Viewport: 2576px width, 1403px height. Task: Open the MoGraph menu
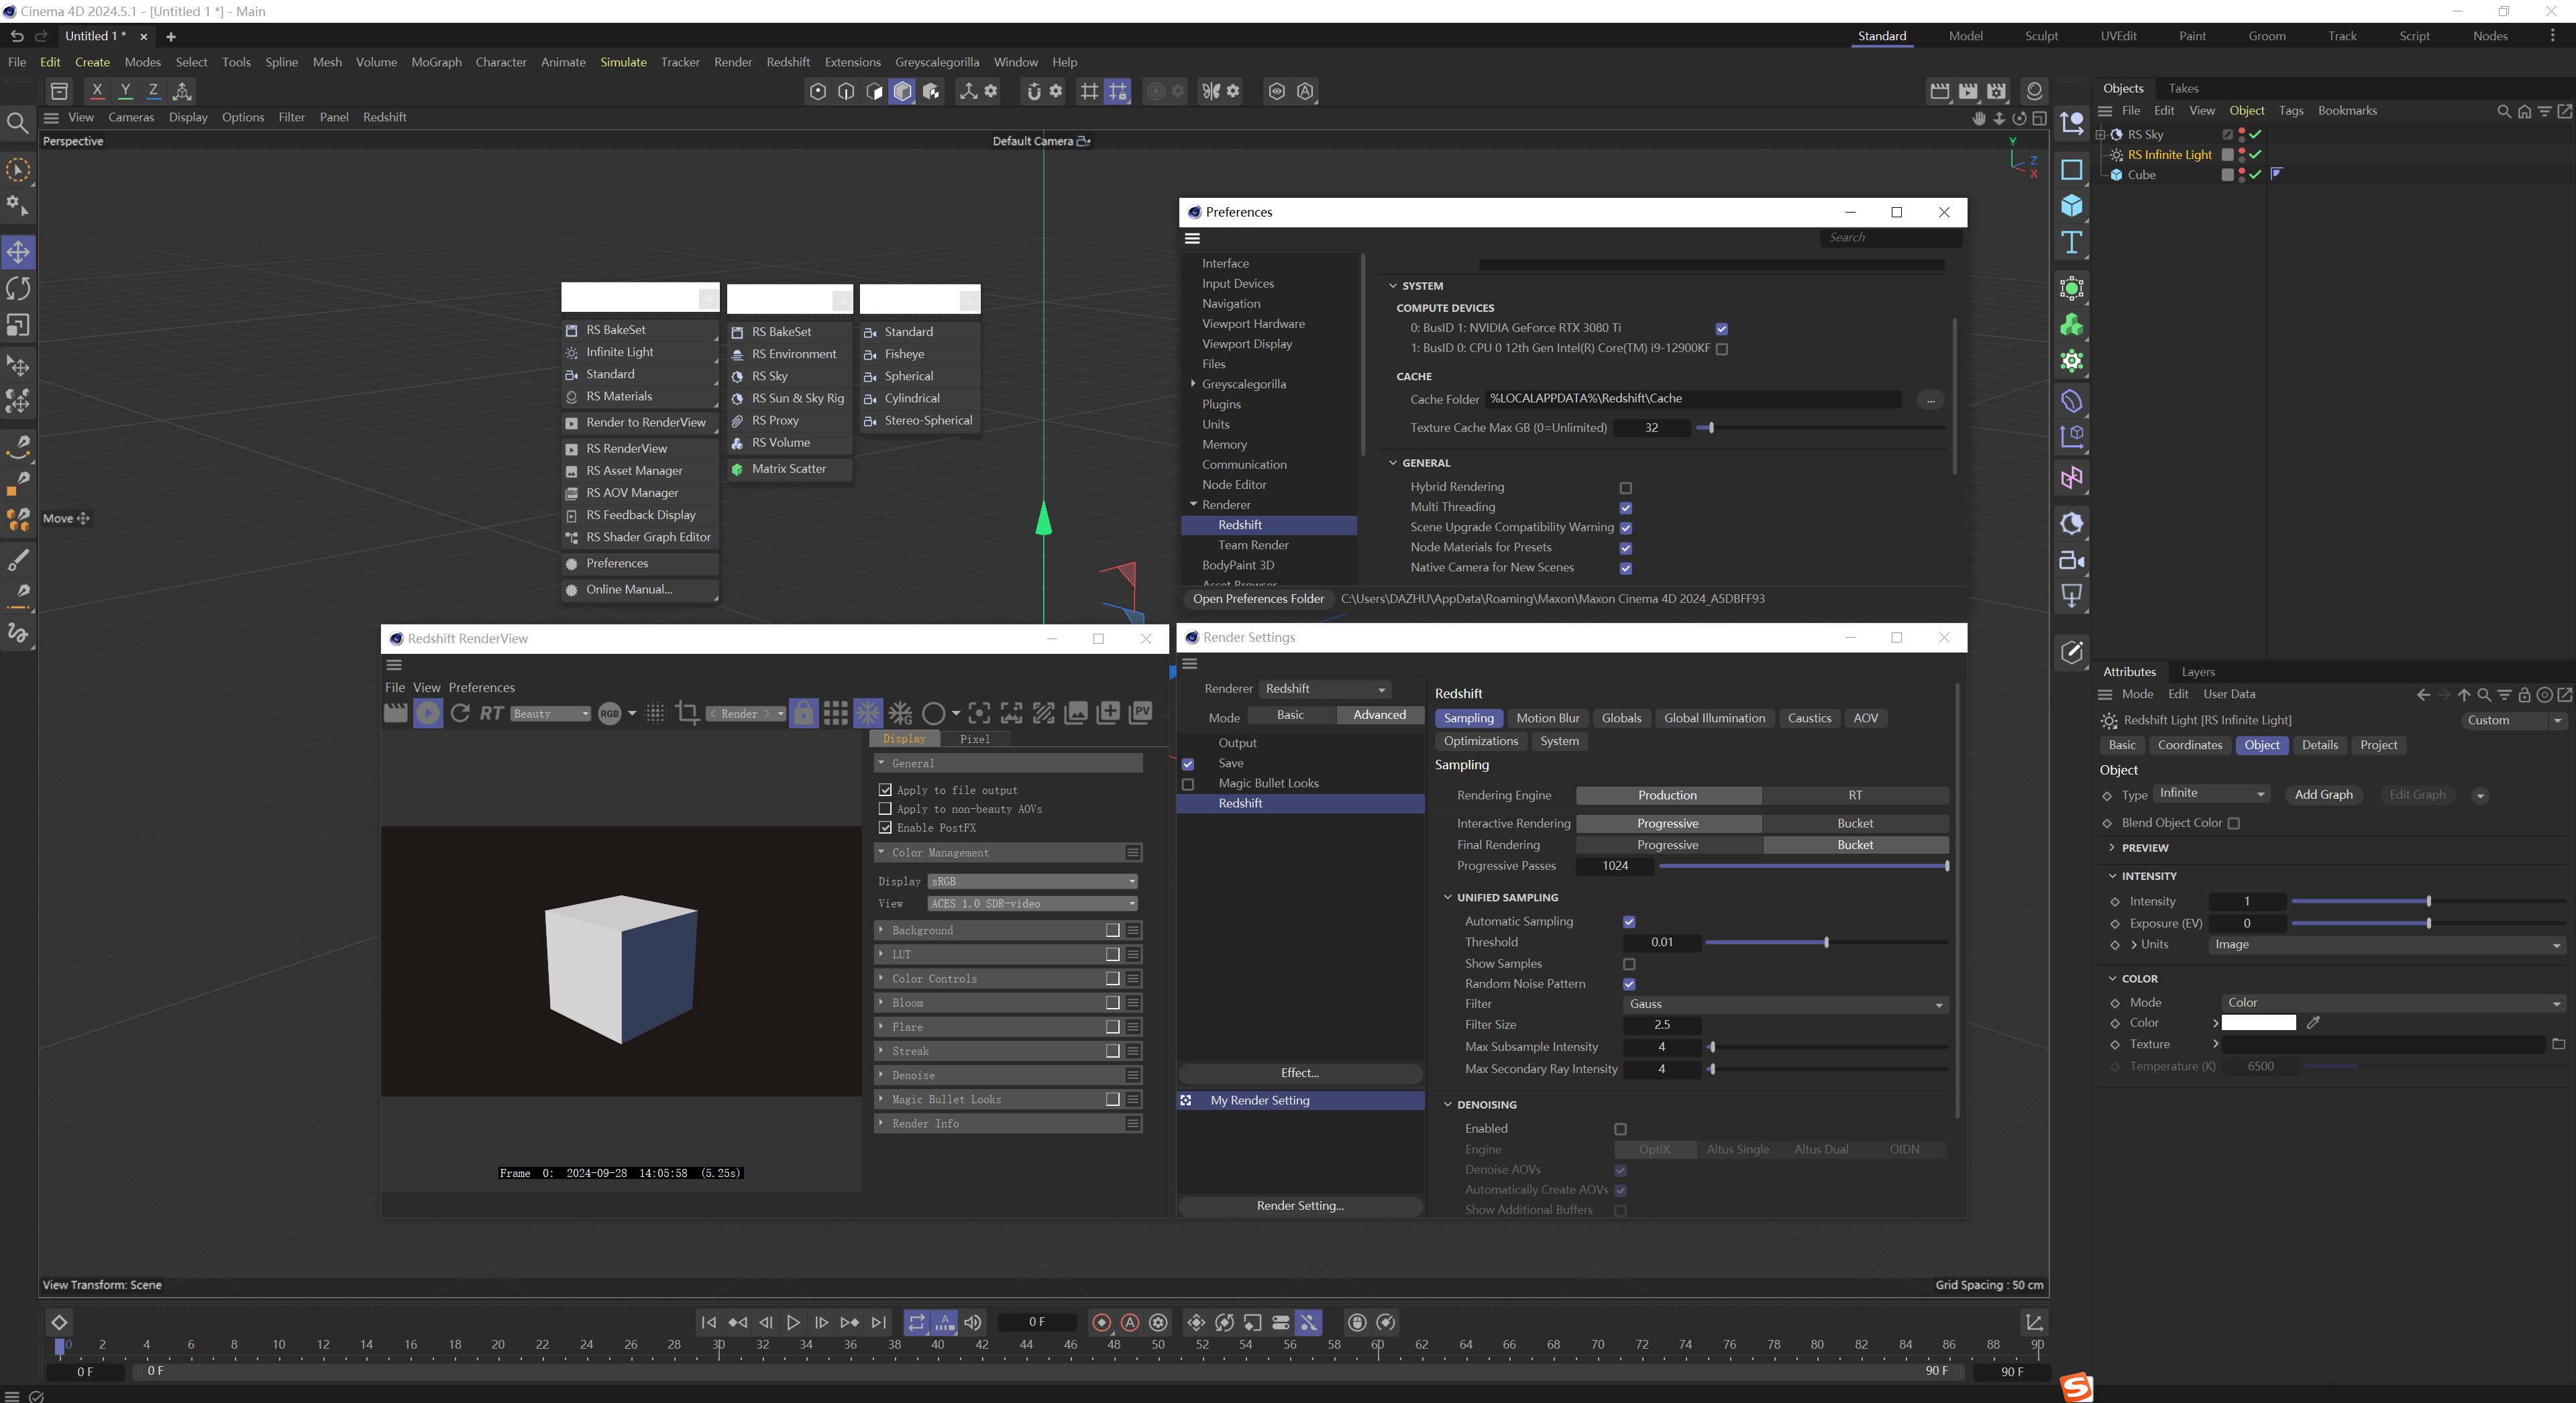coord(436,61)
